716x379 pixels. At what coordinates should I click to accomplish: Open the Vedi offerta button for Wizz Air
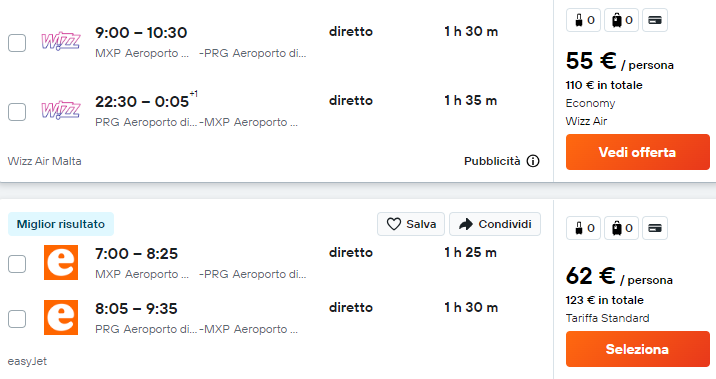pos(637,152)
